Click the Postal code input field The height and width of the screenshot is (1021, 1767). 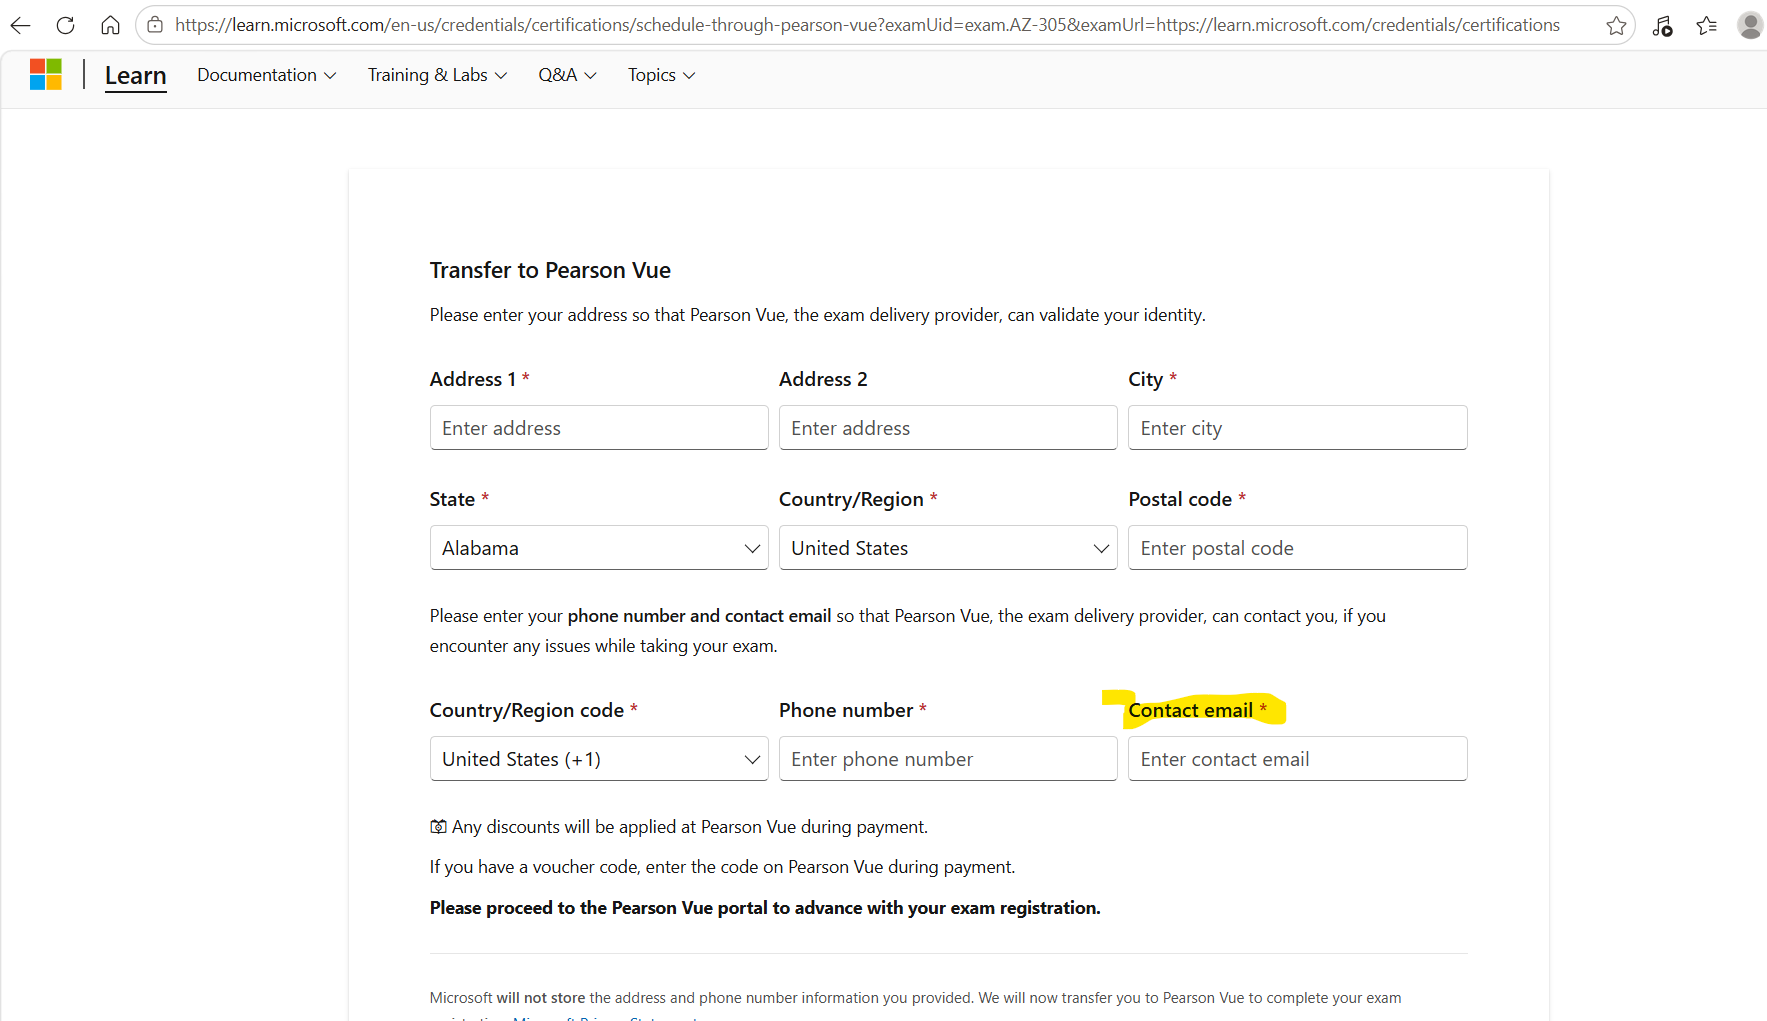(x=1297, y=548)
